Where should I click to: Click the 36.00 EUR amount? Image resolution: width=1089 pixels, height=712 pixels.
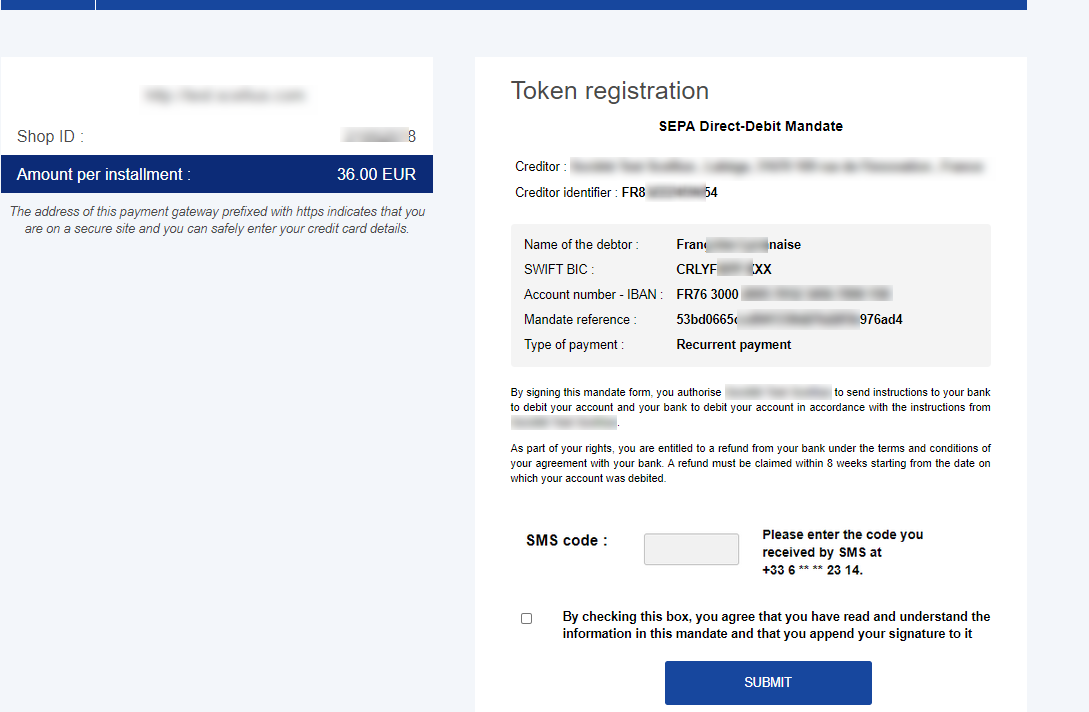[376, 174]
